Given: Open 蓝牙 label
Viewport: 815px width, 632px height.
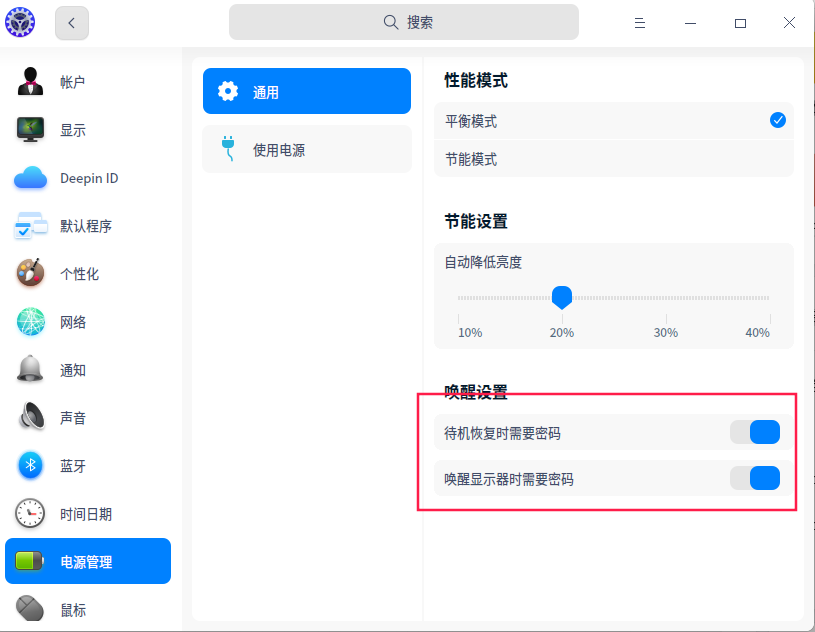Looking at the screenshot, I should tap(73, 466).
